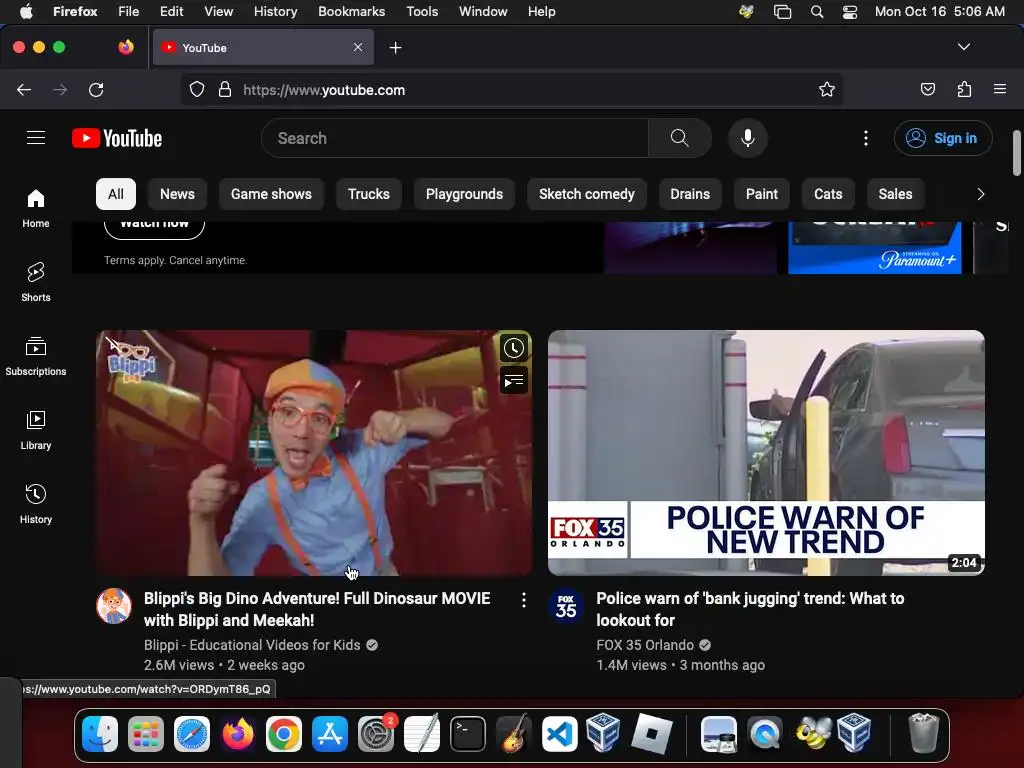Open the Bookmarks menu
The image size is (1024, 768).
tap(351, 11)
